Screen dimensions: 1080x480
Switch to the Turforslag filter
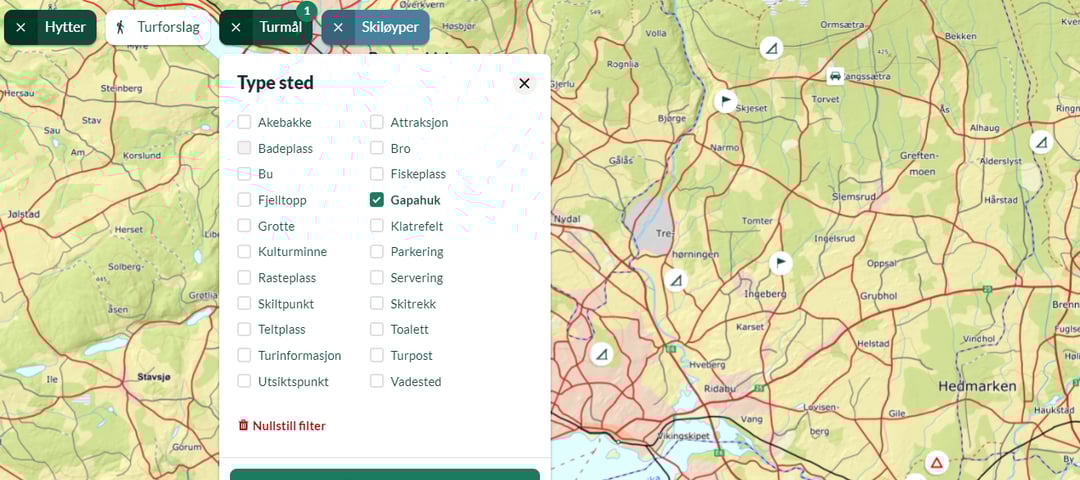click(158, 27)
